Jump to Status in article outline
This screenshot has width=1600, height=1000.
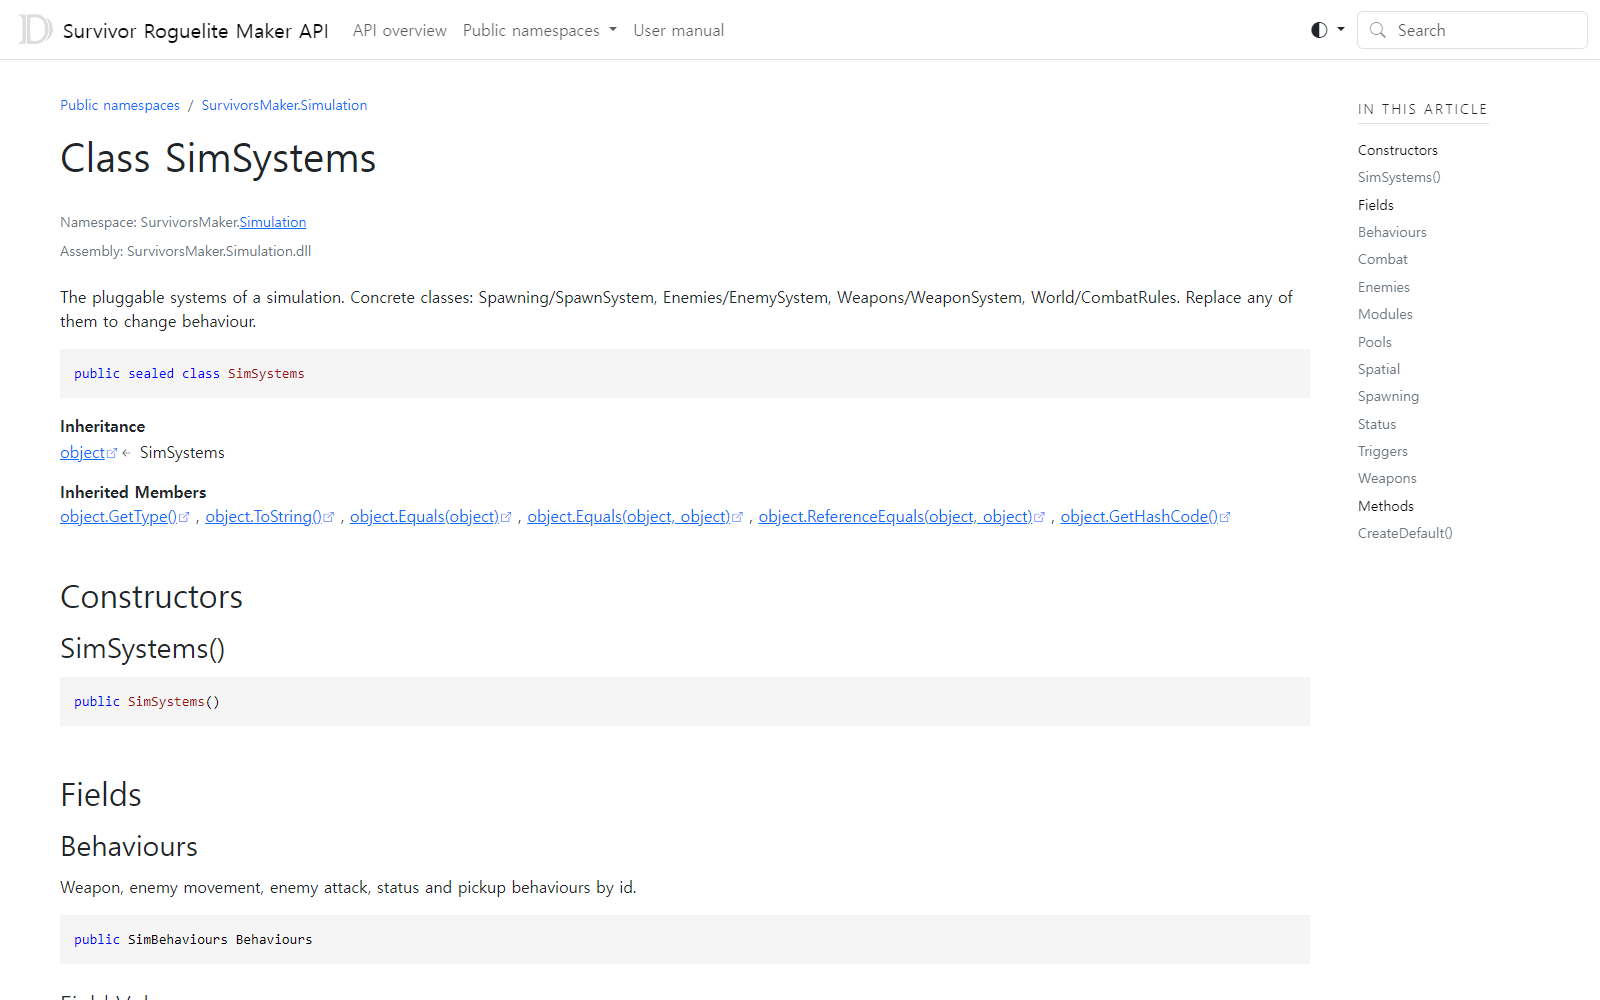point(1376,424)
